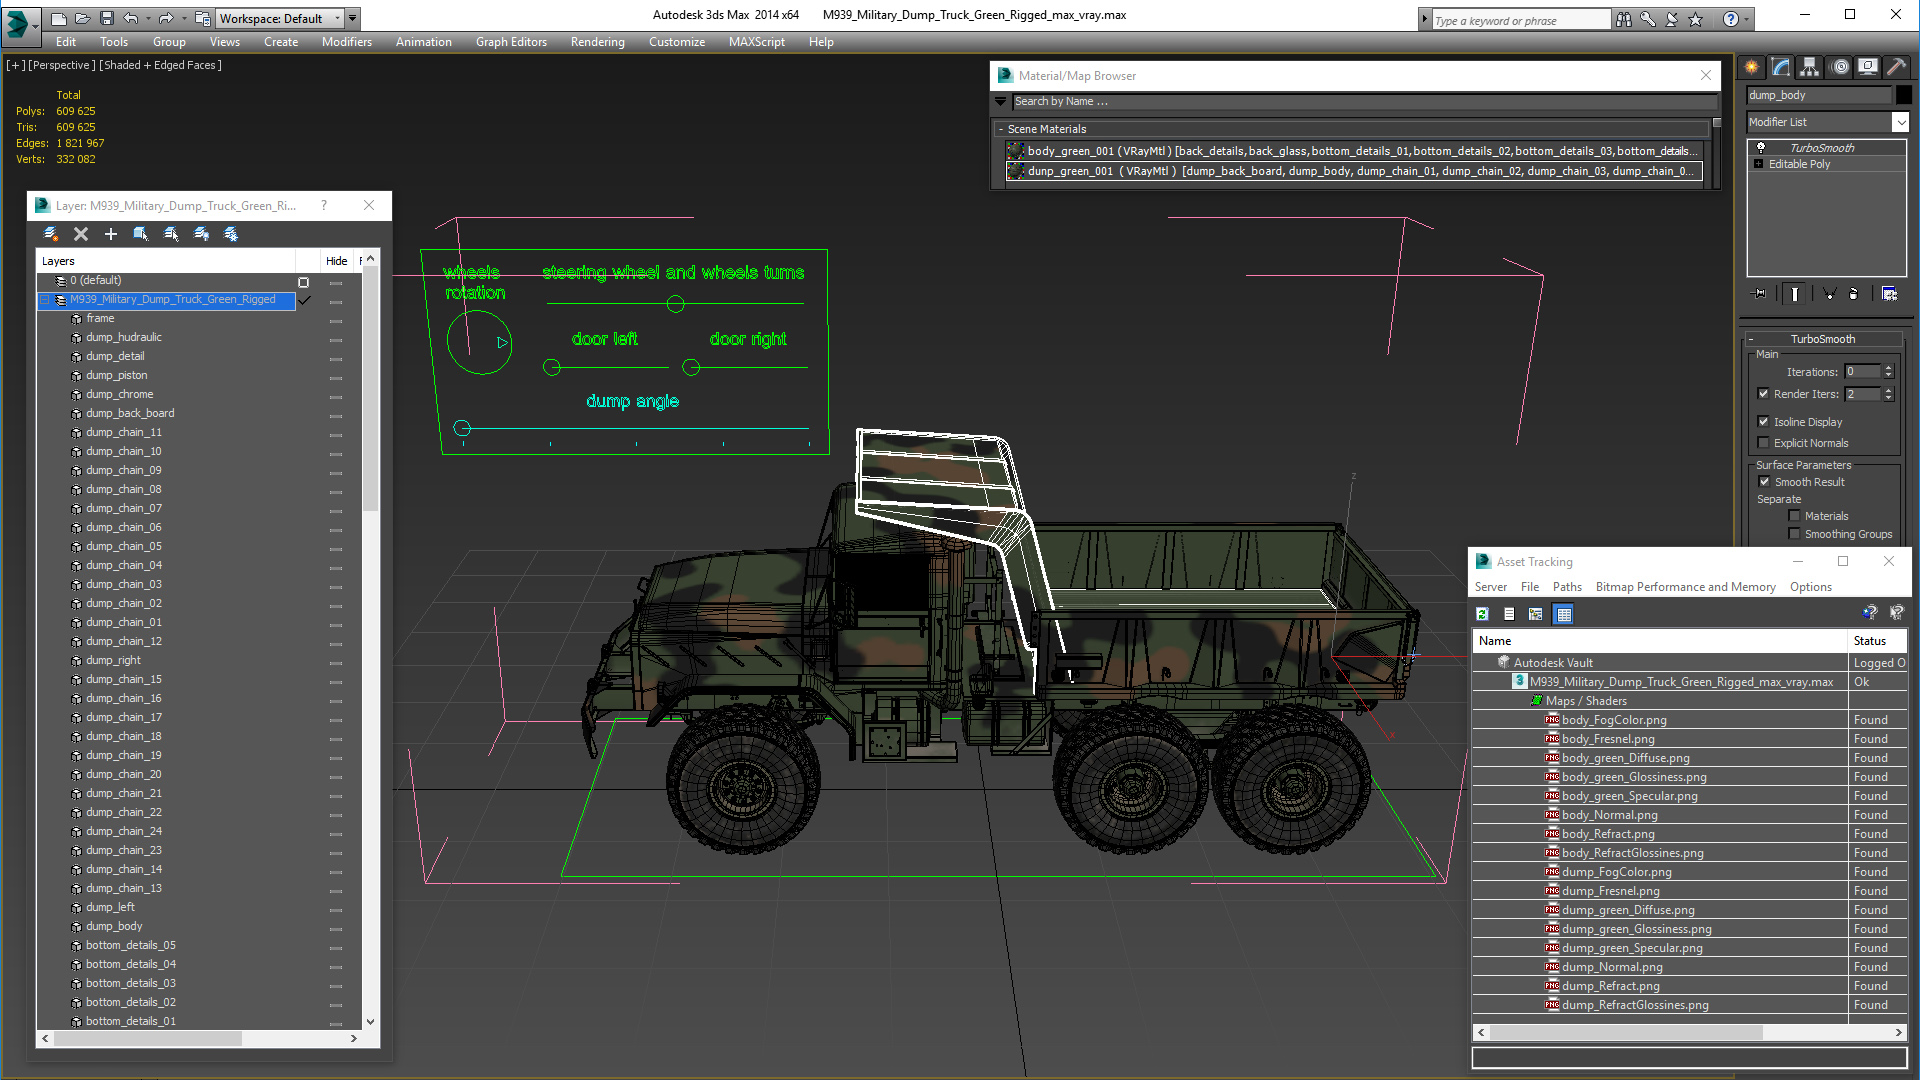Open the Create command panel tab
Screen dimensions: 1920x1080
pyautogui.click(x=1752, y=67)
